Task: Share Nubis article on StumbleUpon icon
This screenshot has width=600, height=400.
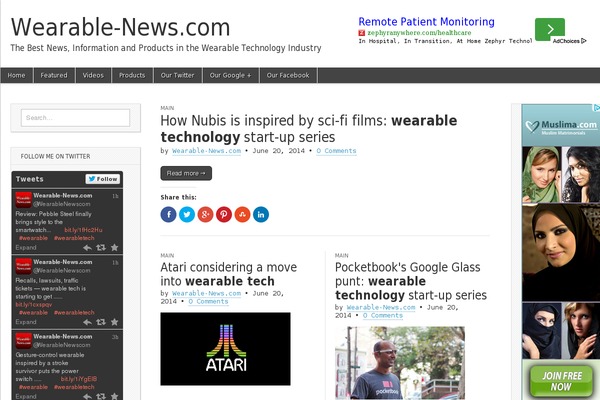Action: tap(242, 214)
